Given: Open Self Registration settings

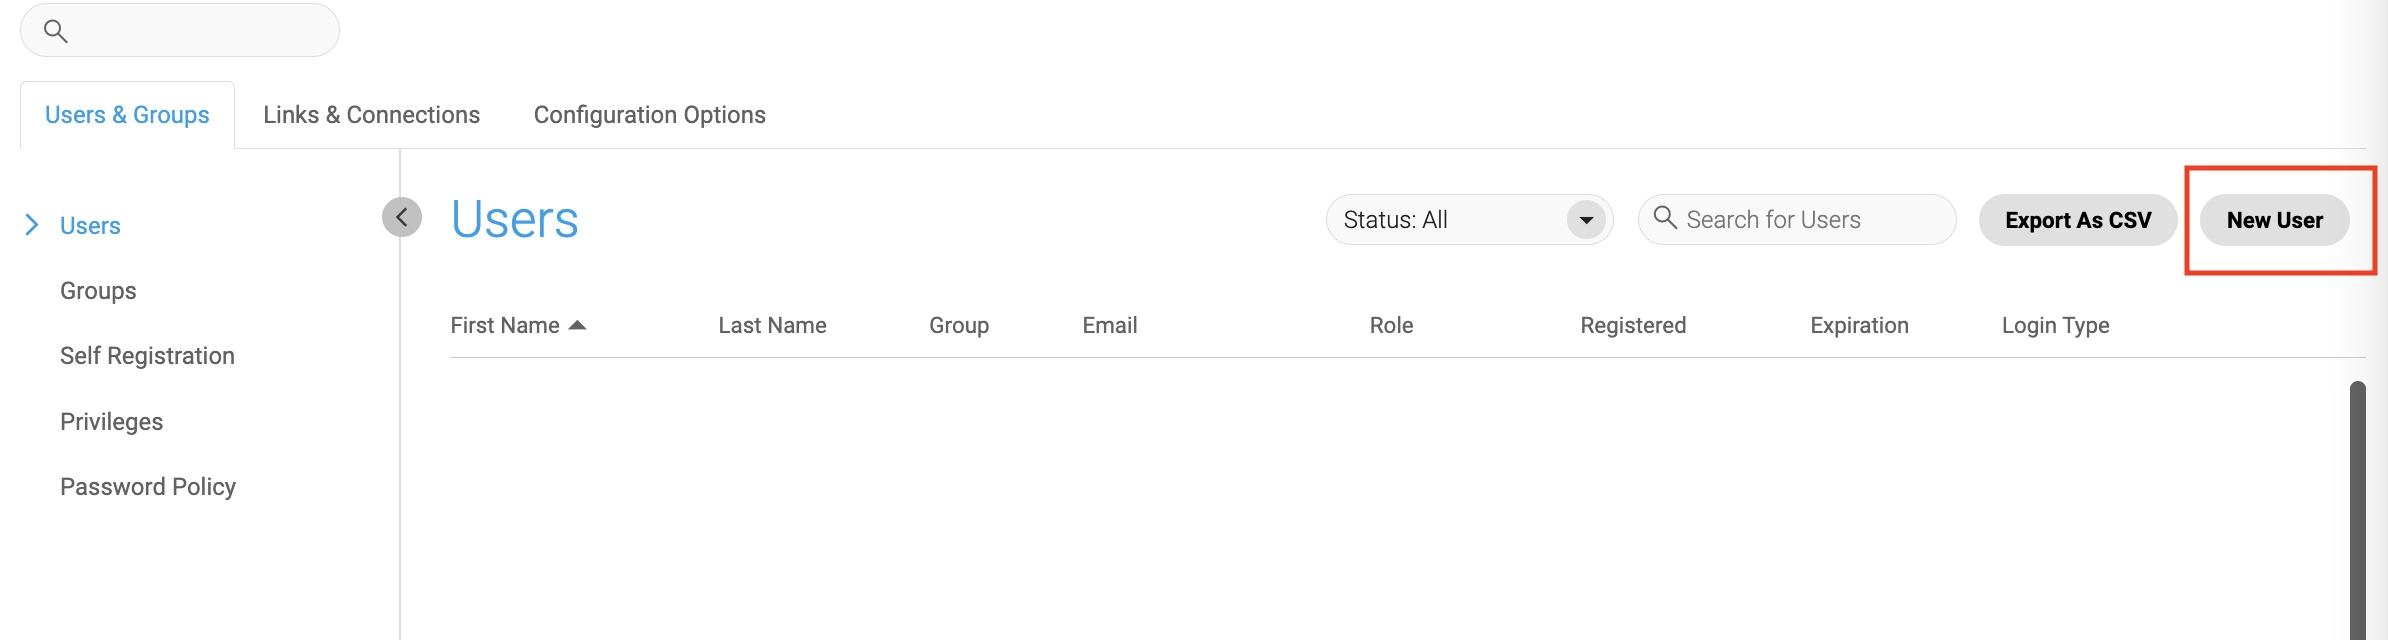Looking at the screenshot, I should click(147, 355).
